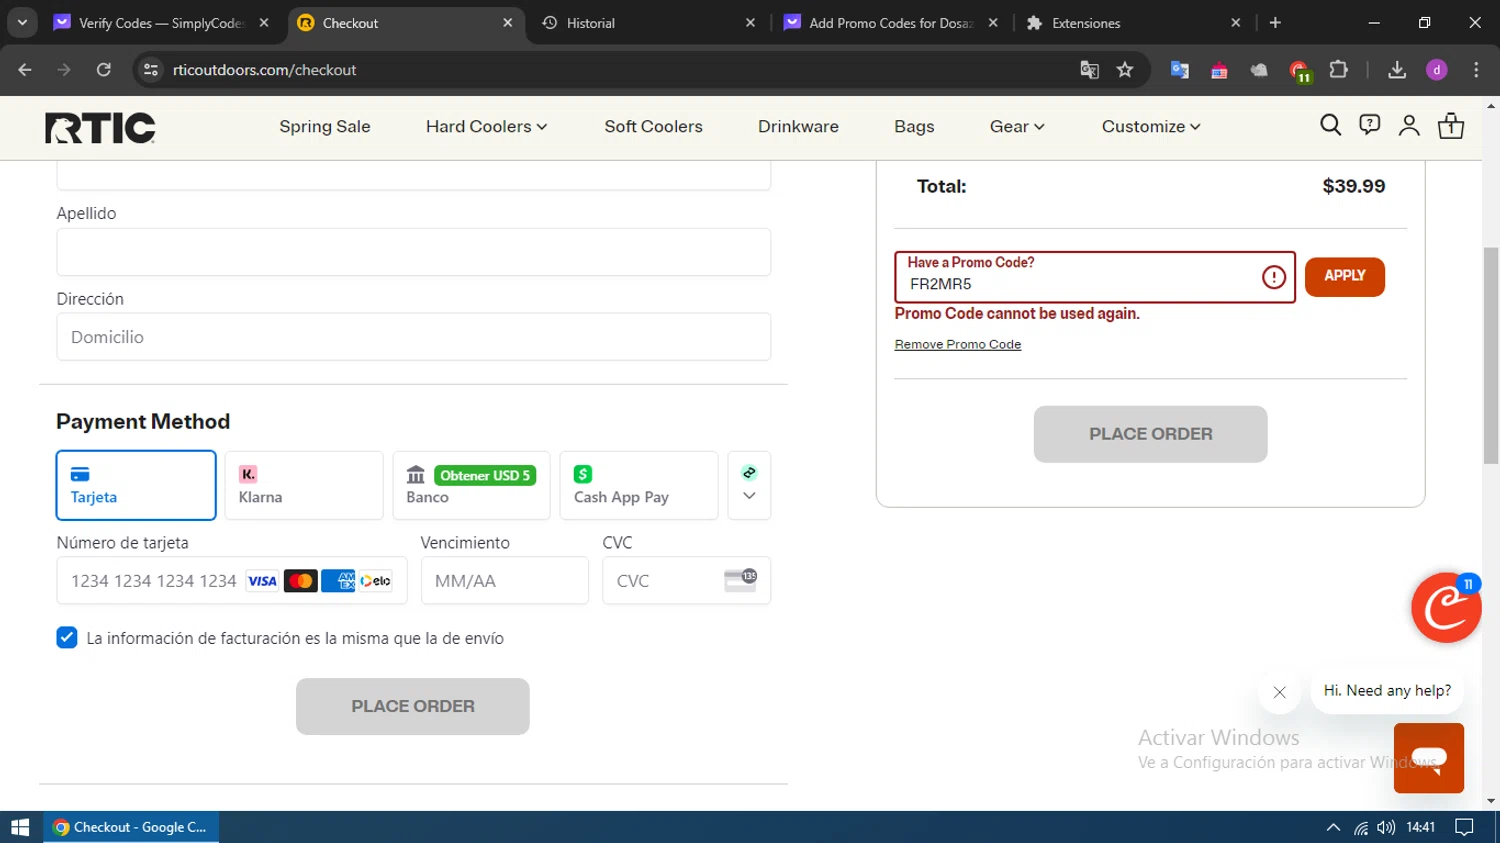Viewport: 1500px width, 843px height.
Task: Click PLACE ORDER below payment form
Action: [x=413, y=706]
